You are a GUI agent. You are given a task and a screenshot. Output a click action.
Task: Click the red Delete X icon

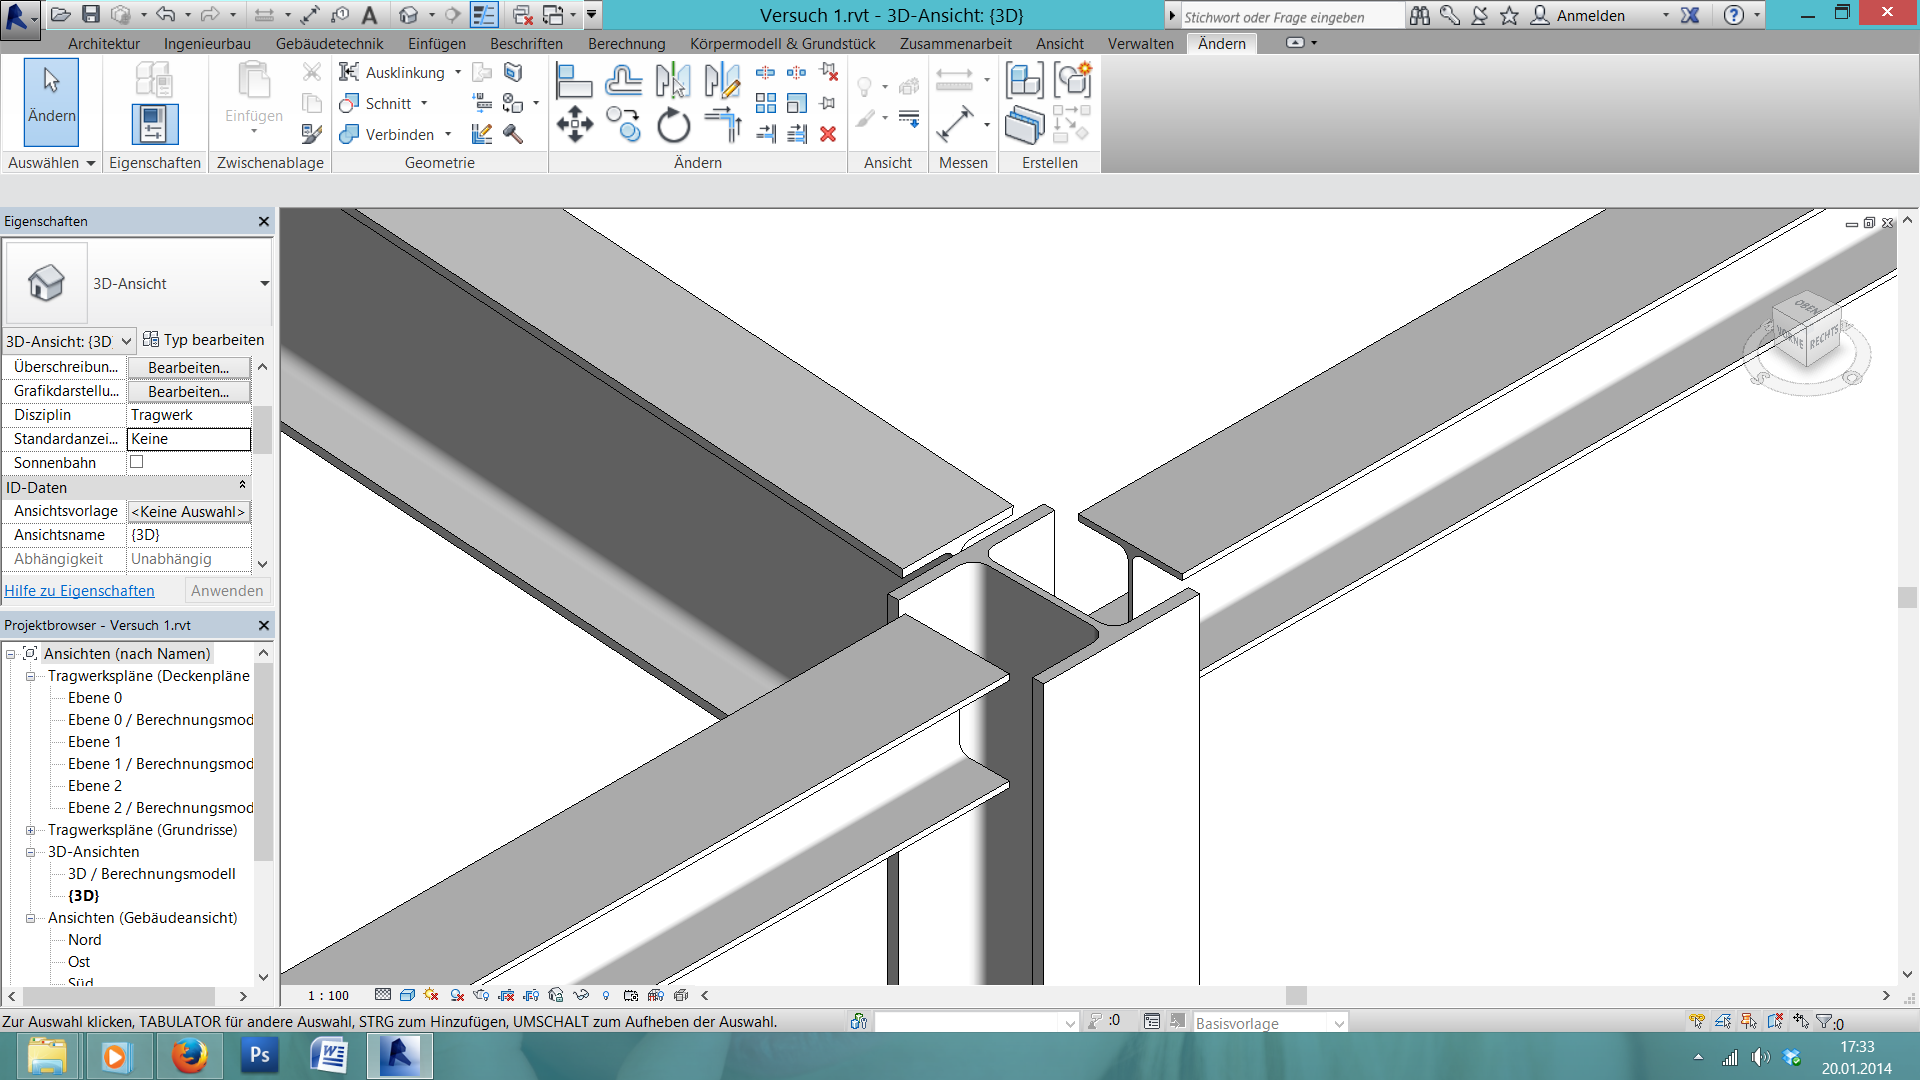[828, 134]
